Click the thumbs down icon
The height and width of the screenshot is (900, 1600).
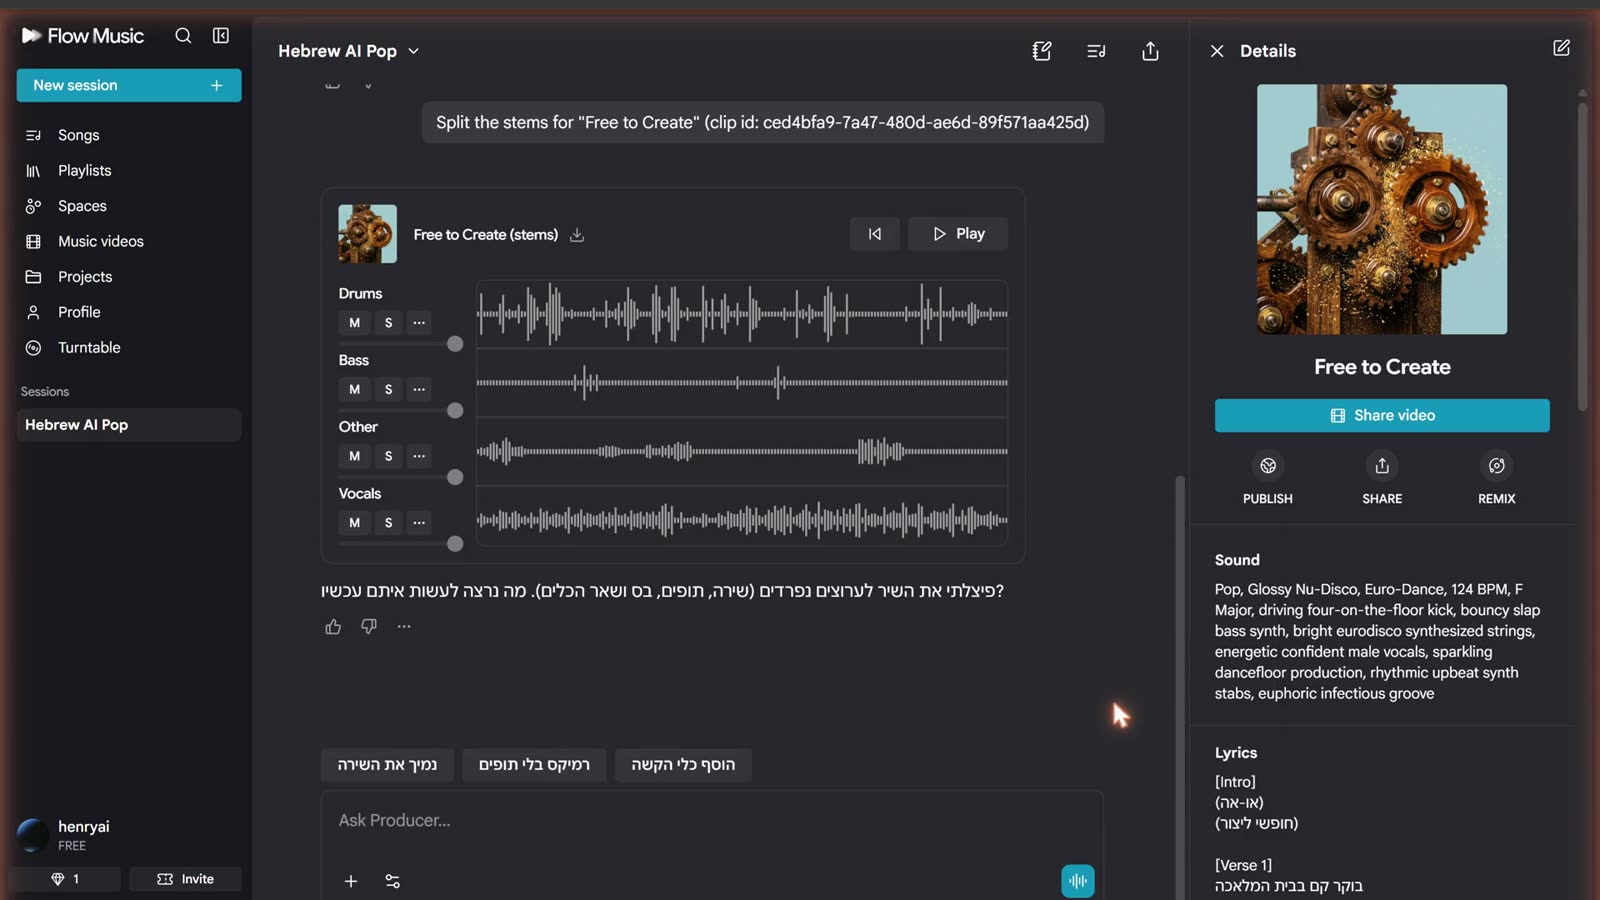(369, 627)
